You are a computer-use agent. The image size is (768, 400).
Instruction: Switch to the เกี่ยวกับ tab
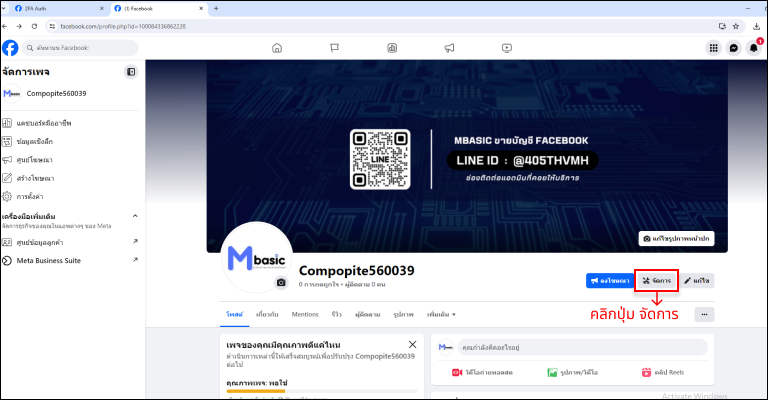pos(267,314)
